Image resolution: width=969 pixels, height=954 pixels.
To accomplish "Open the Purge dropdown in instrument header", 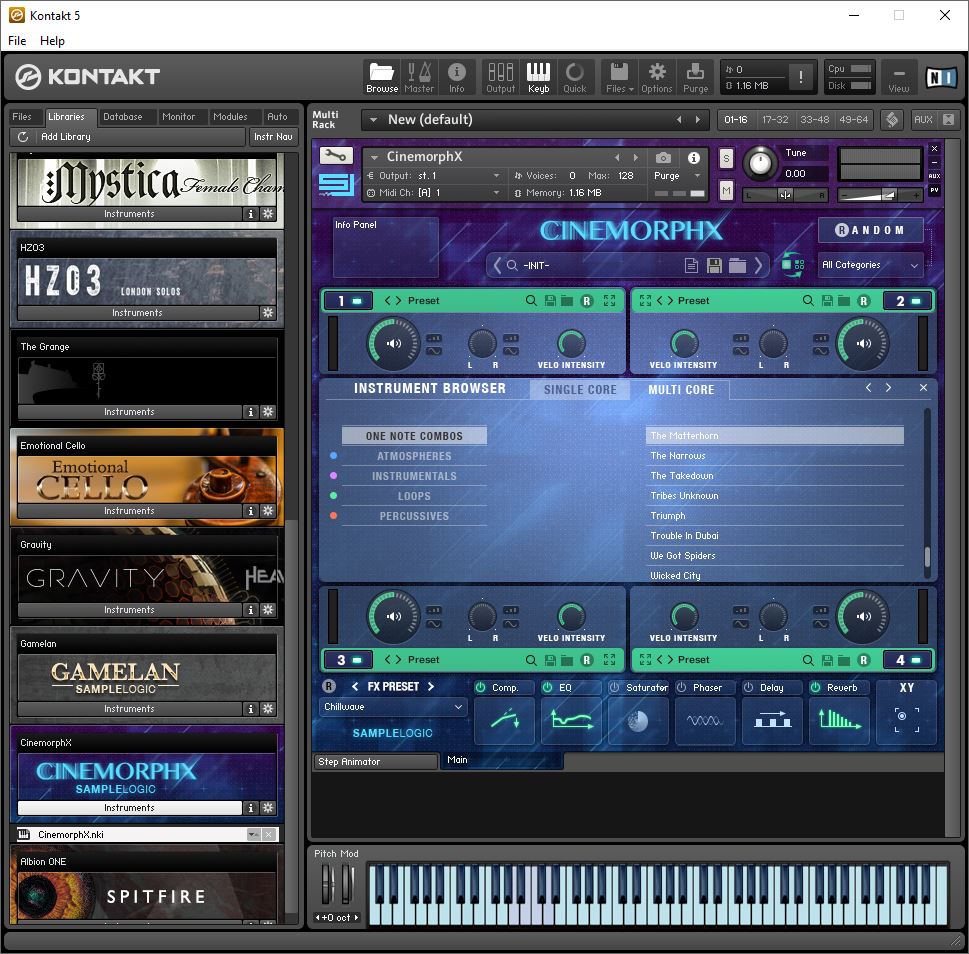I will 698,176.
